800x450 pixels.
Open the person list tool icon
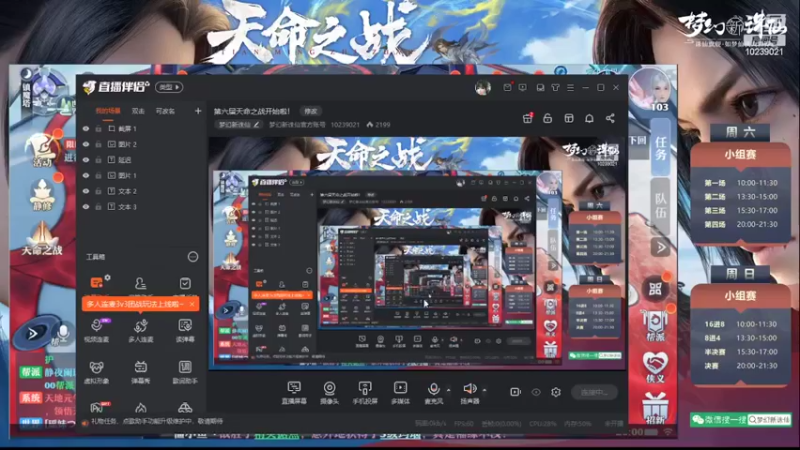[x=140, y=283]
